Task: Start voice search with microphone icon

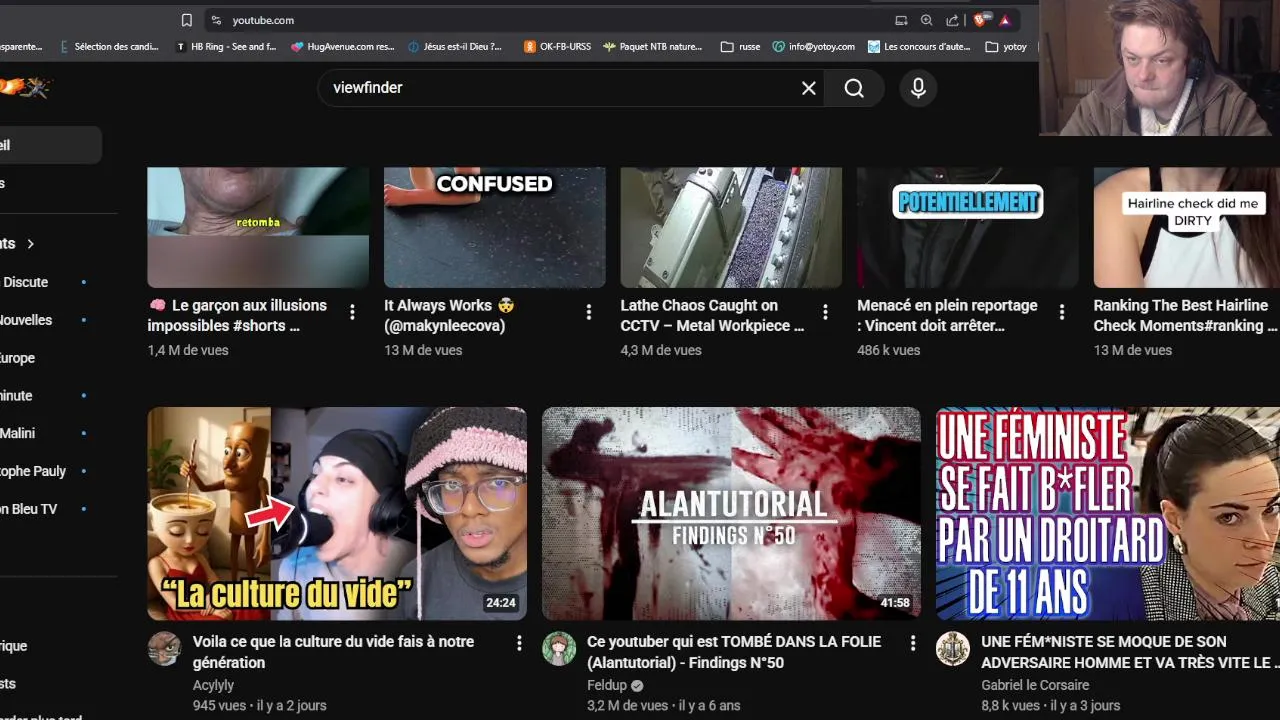Action: (918, 88)
